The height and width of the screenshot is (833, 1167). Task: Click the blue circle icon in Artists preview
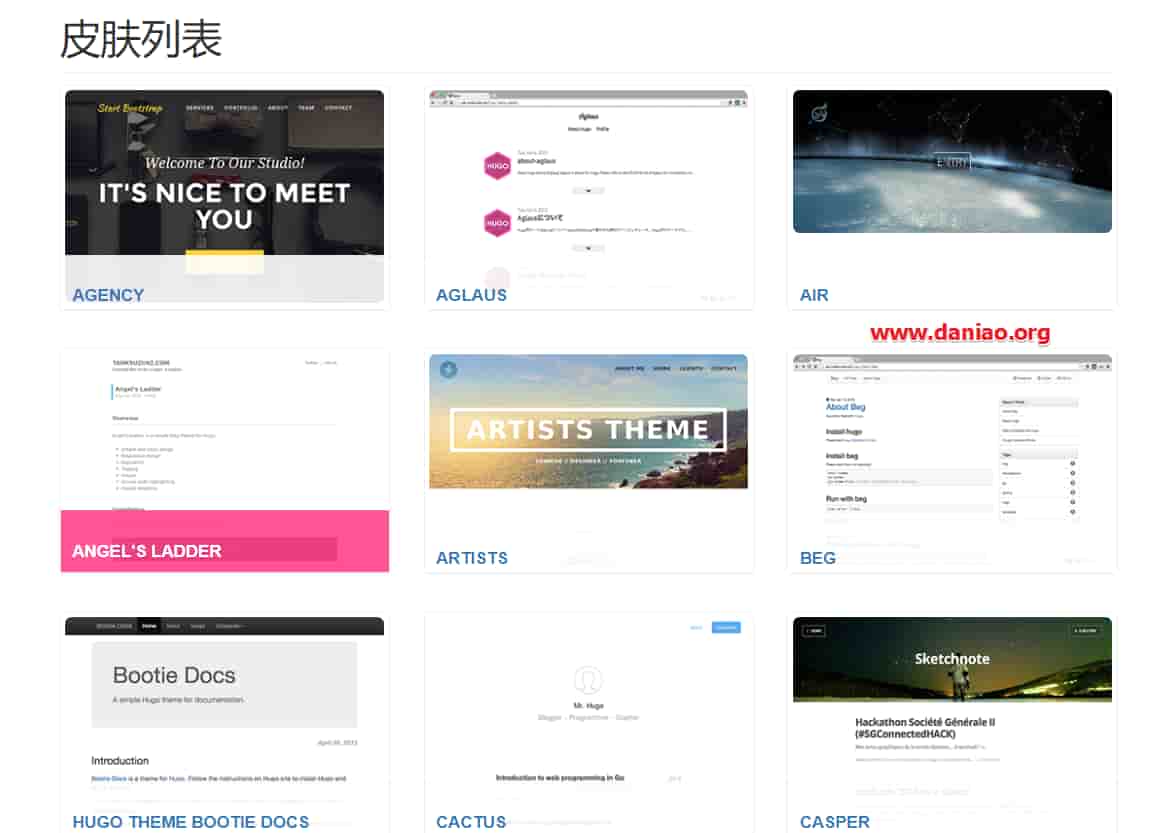pos(448,369)
